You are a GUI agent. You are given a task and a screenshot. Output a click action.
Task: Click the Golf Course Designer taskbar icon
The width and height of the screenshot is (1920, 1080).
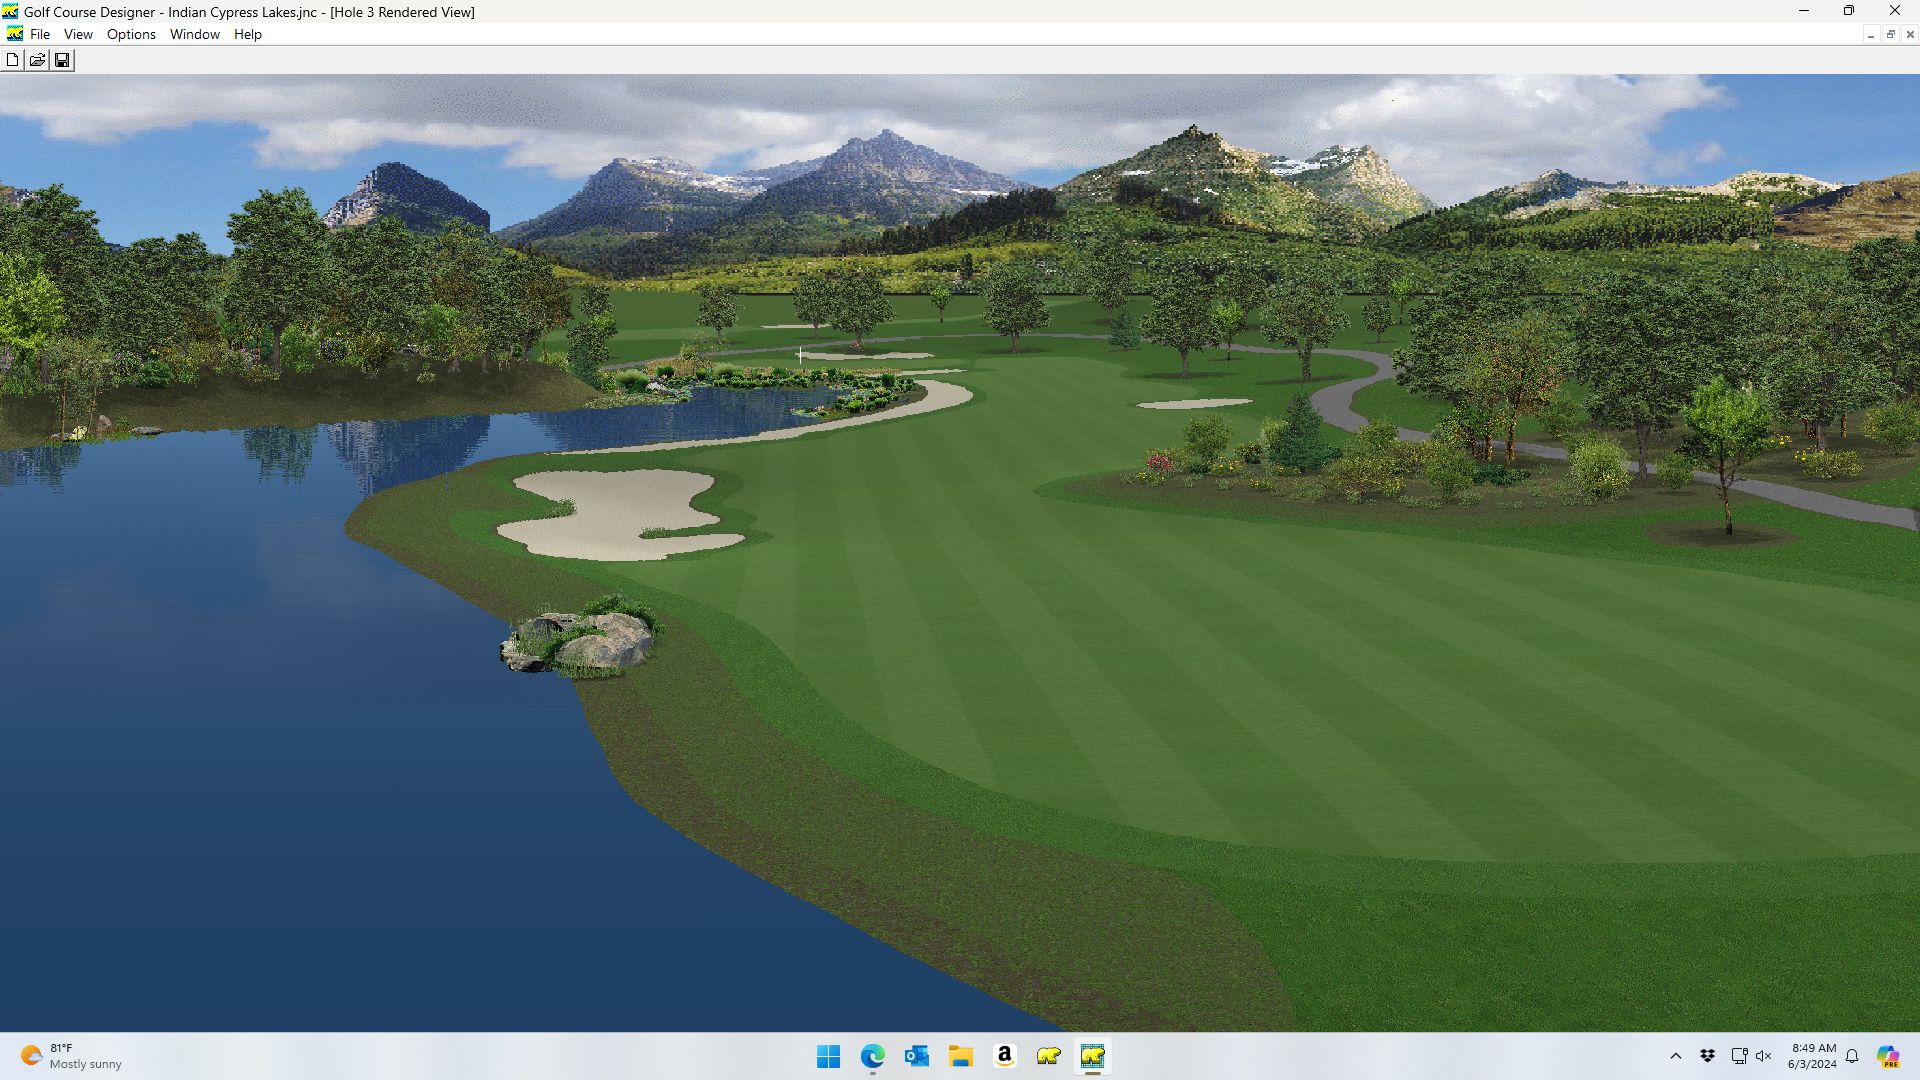pos(1092,1056)
